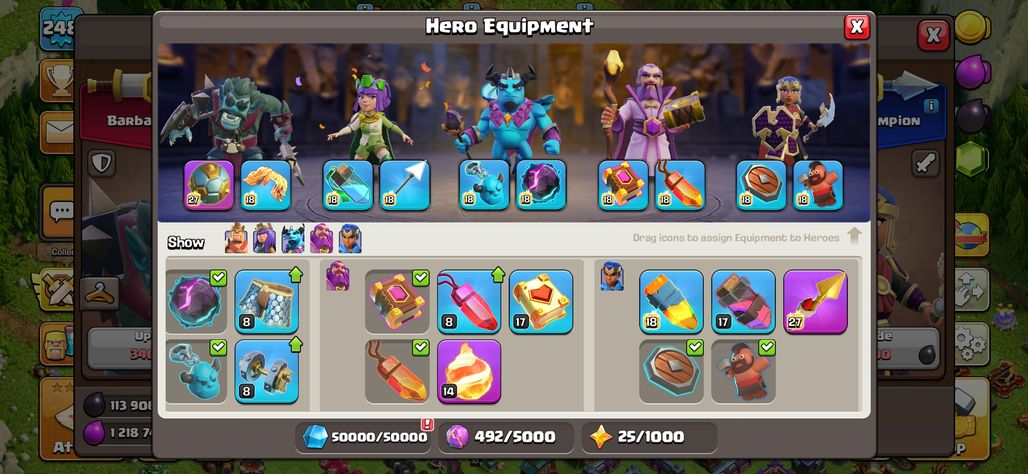The height and width of the screenshot is (474, 1028).
Task: Select the purple Electro Boots spear level 27
Action: (816, 302)
